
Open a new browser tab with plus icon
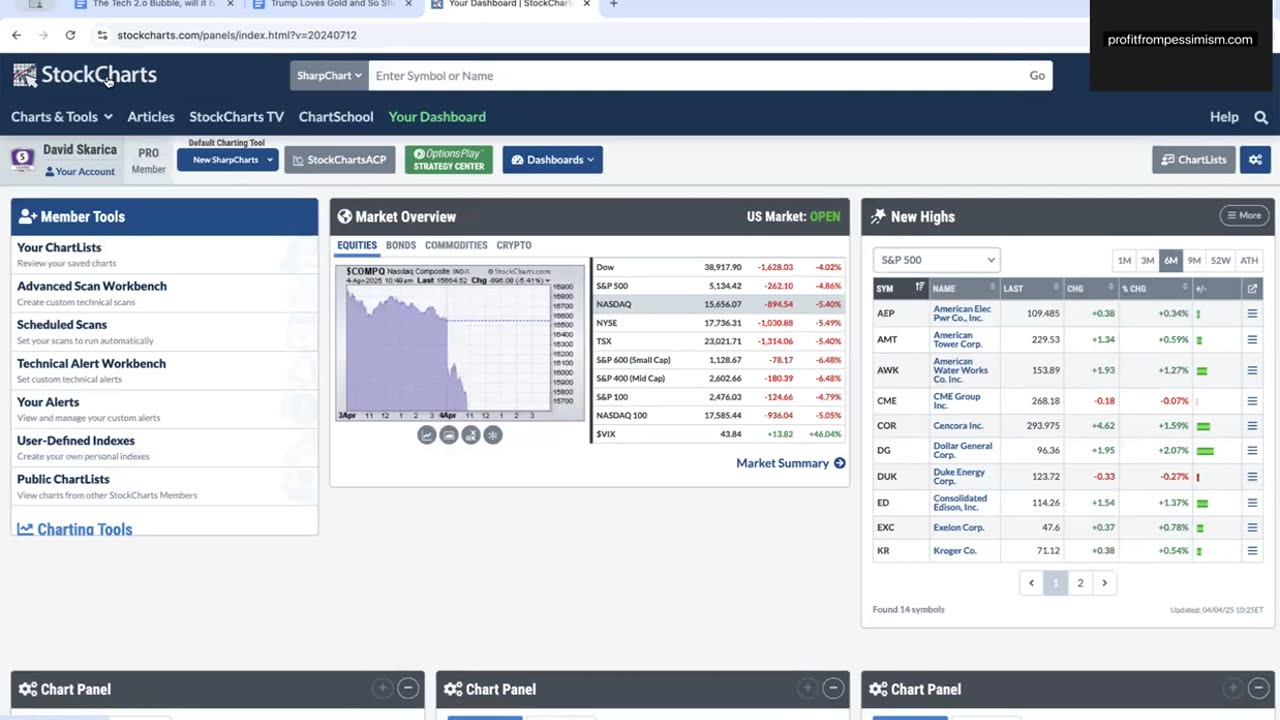tap(614, 4)
